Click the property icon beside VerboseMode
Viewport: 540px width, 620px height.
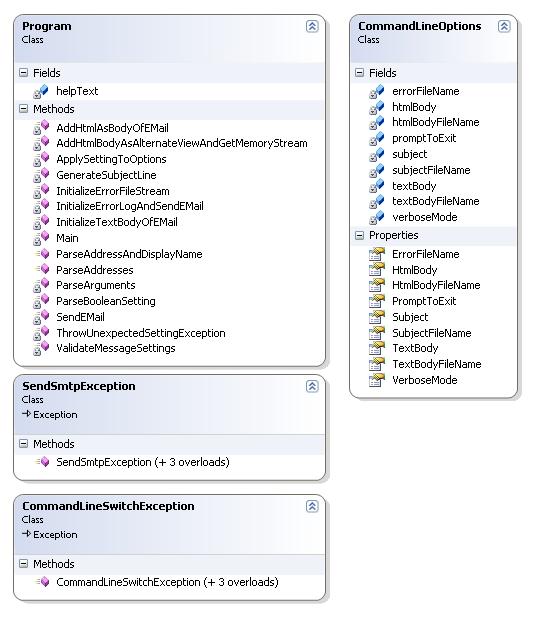[x=377, y=380]
